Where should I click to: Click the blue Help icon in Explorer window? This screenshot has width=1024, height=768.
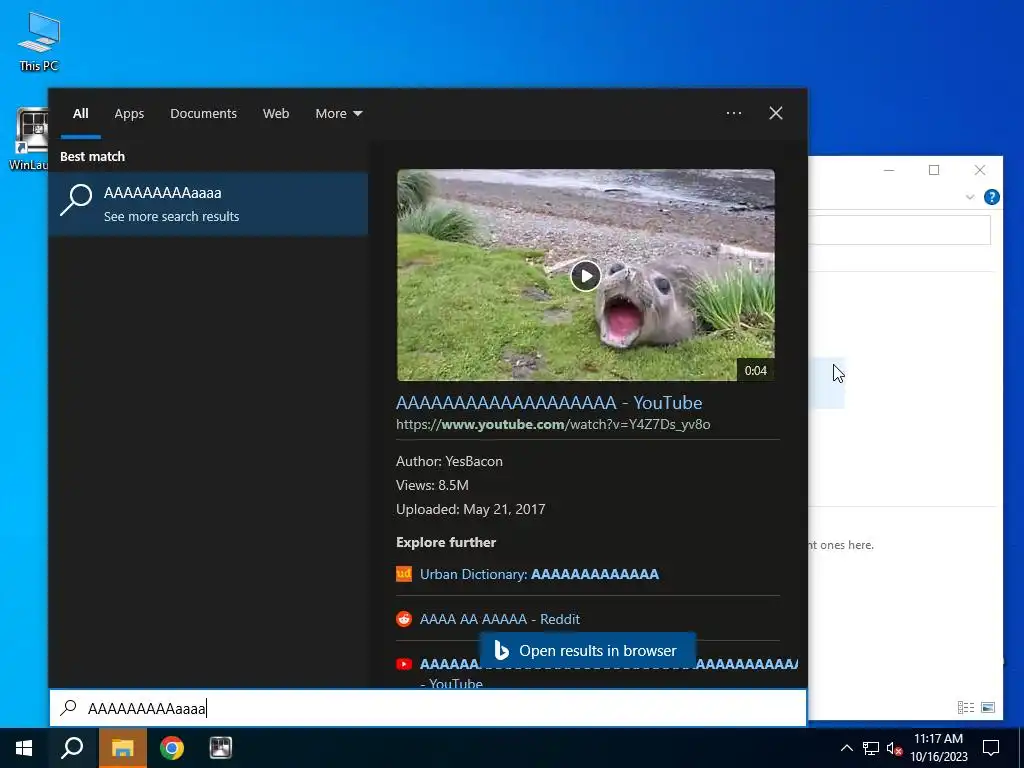tap(991, 197)
